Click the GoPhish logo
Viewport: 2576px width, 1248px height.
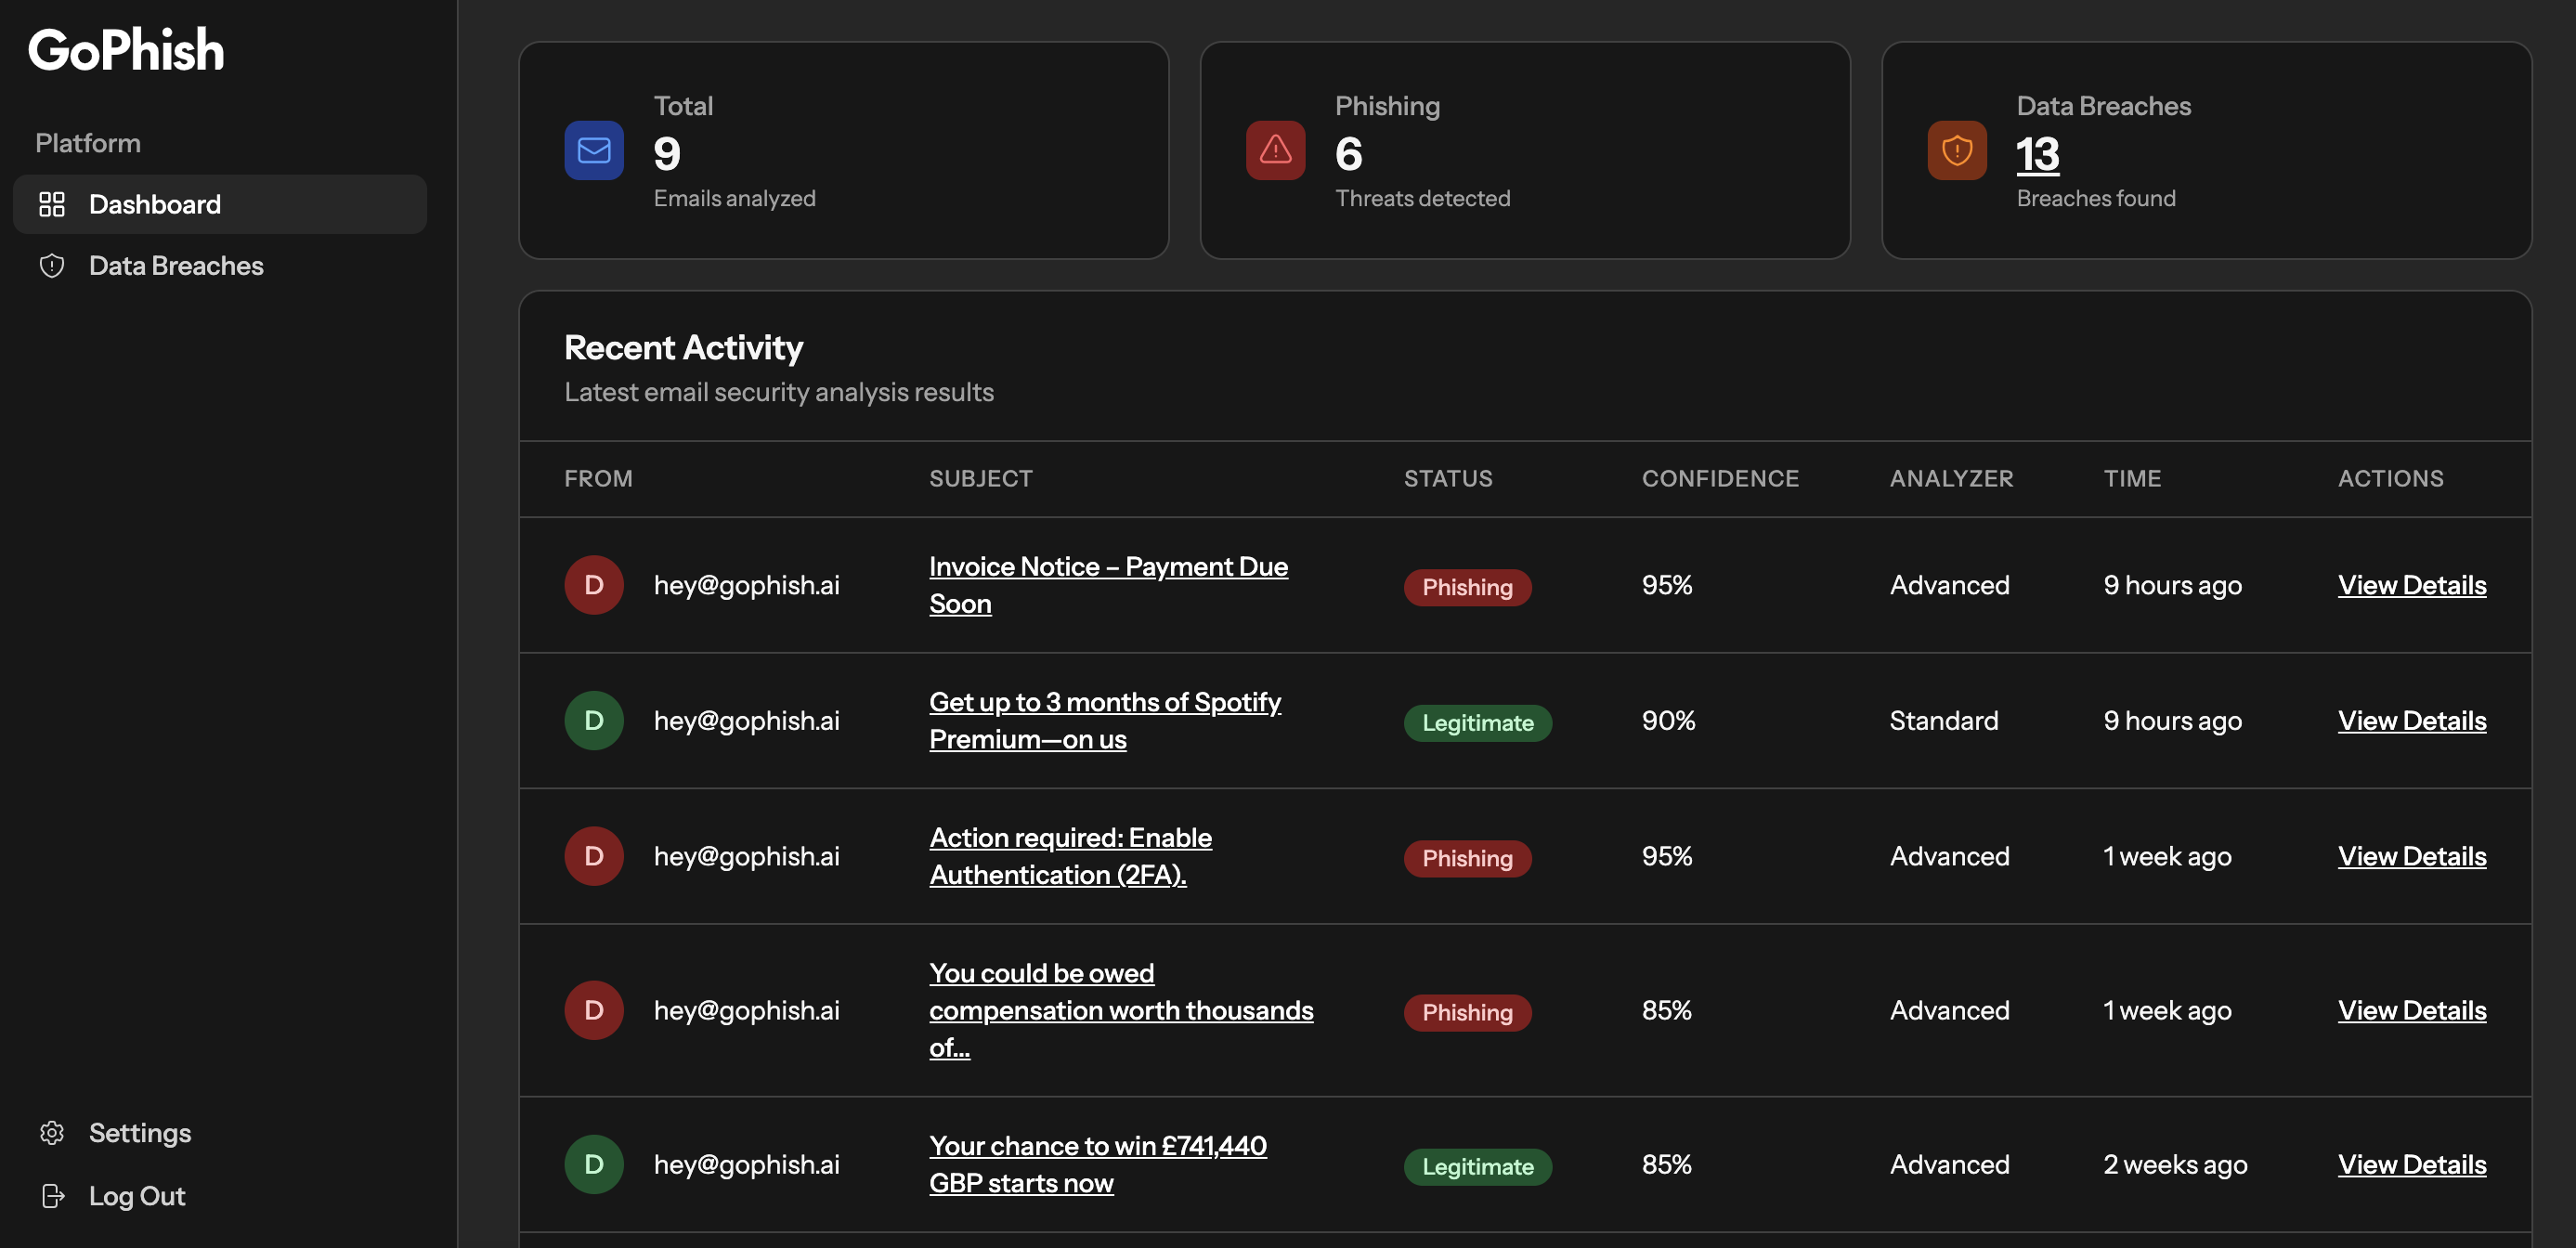(x=126, y=48)
